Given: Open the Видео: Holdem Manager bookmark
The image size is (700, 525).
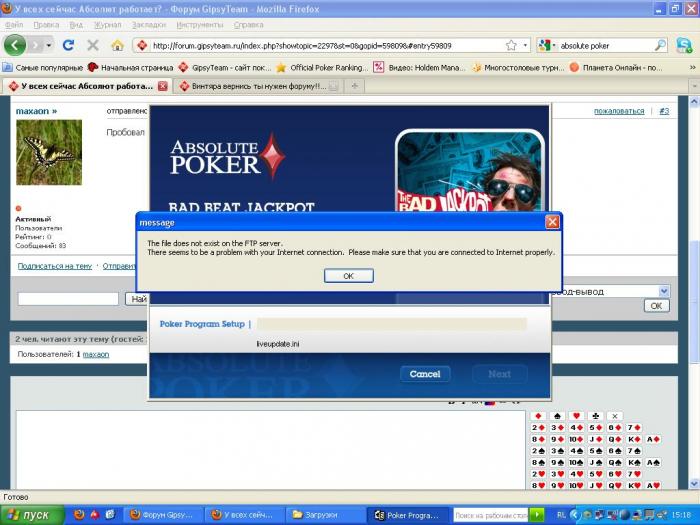Looking at the screenshot, I should [x=420, y=67].
